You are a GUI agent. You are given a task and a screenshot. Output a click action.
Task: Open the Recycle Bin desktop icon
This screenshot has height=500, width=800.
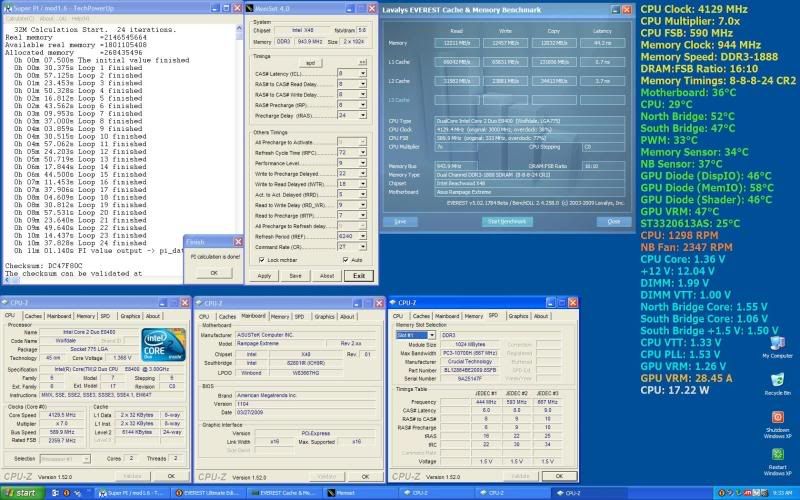pyautogui.click(x=777, y=384)
